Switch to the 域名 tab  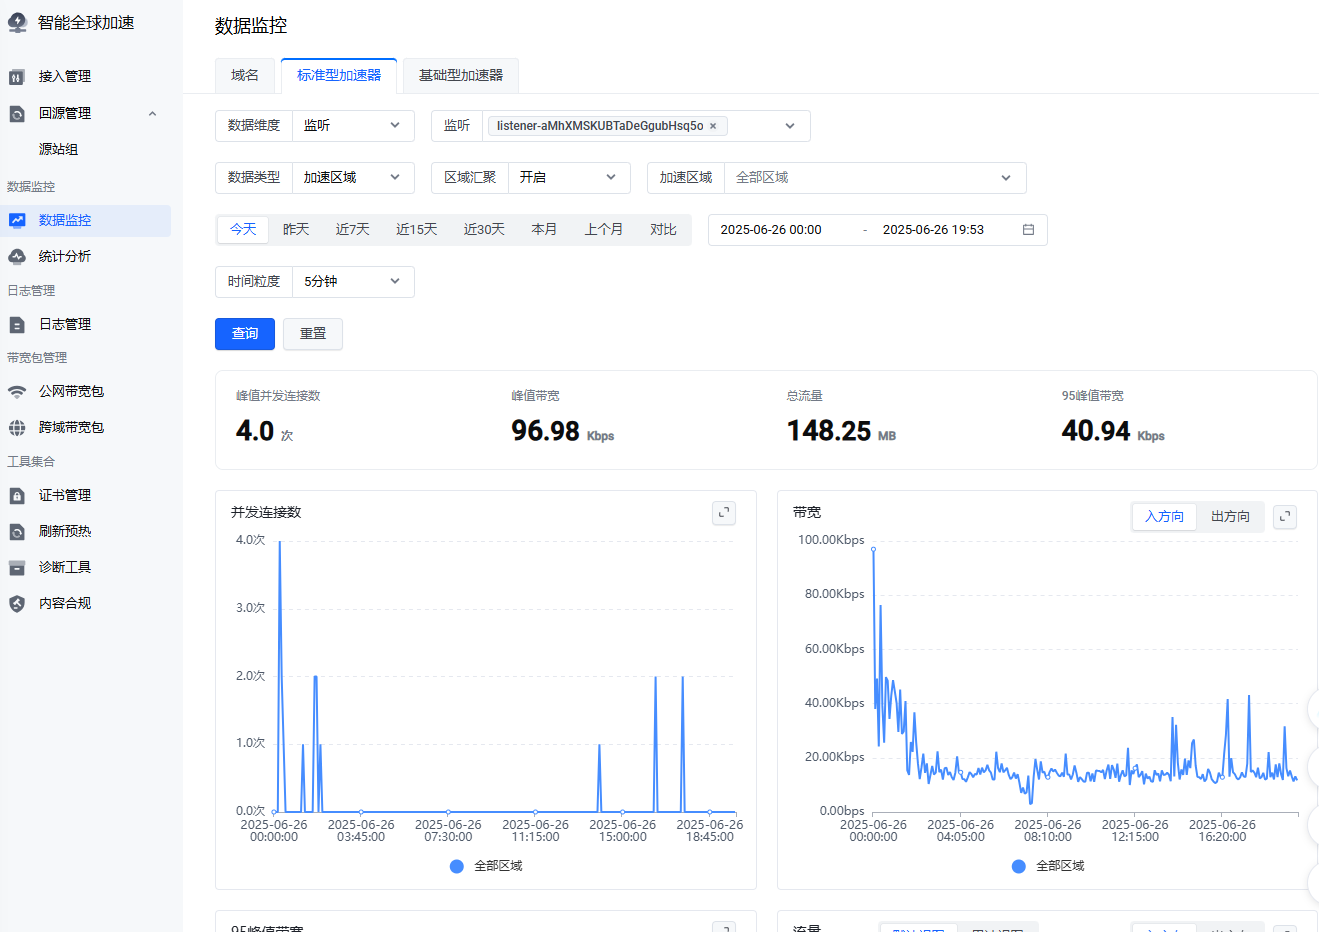(x=245, y=76)
